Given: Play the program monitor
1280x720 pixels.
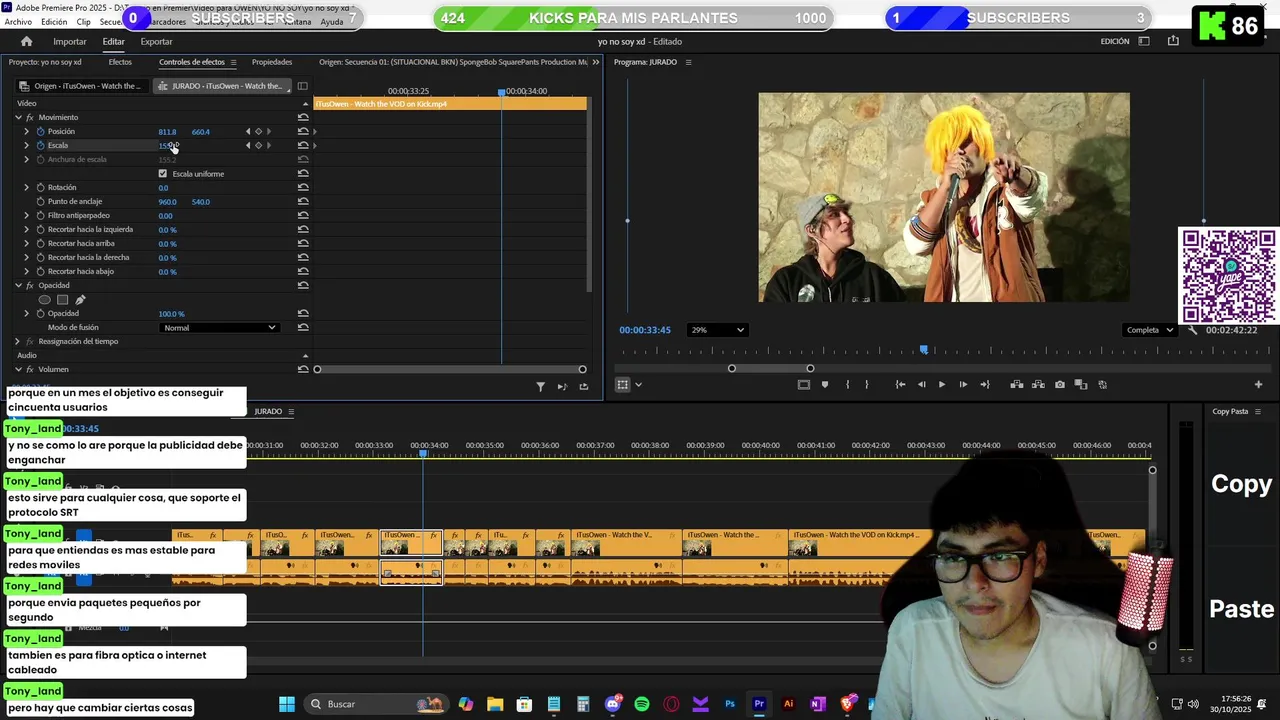Looking at the screenshot, I should [942, 384].
